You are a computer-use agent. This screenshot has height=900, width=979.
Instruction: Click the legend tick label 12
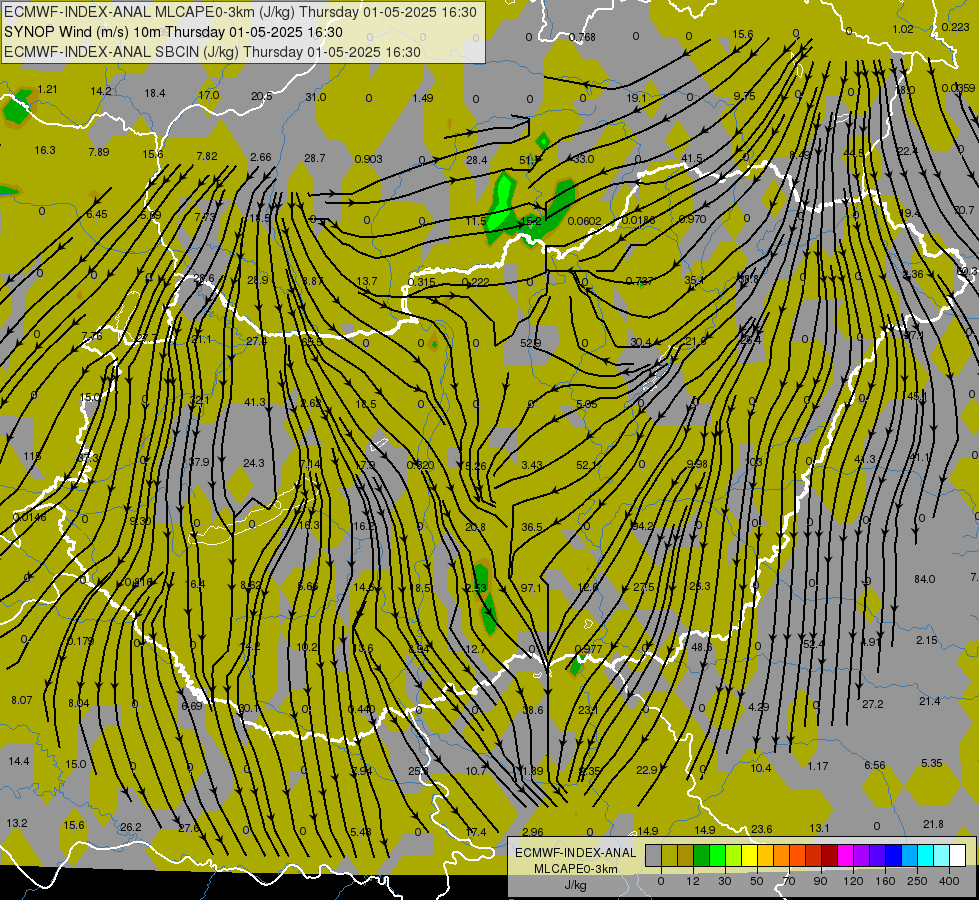(x=692, y=881)
